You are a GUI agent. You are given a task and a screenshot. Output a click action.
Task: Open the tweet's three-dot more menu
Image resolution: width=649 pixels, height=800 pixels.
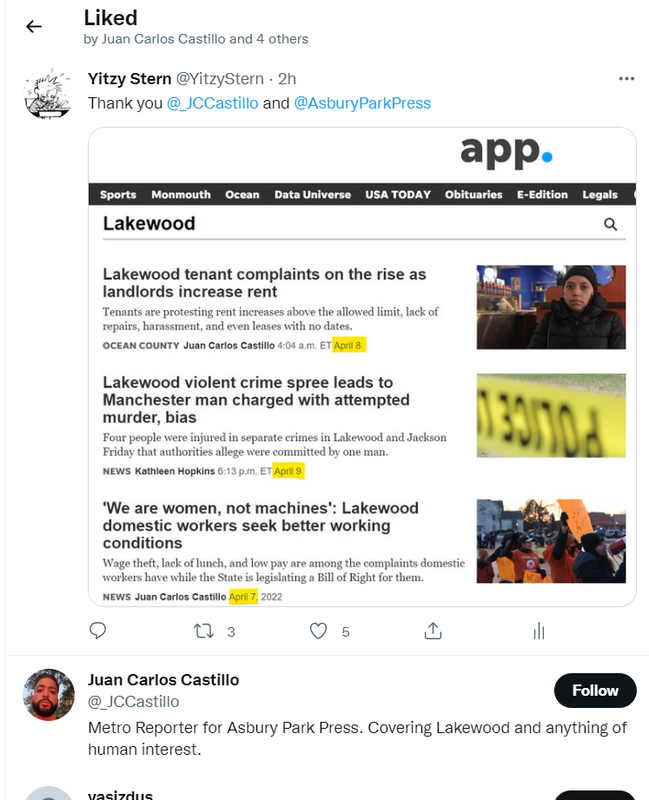click(x=626, y=79)
